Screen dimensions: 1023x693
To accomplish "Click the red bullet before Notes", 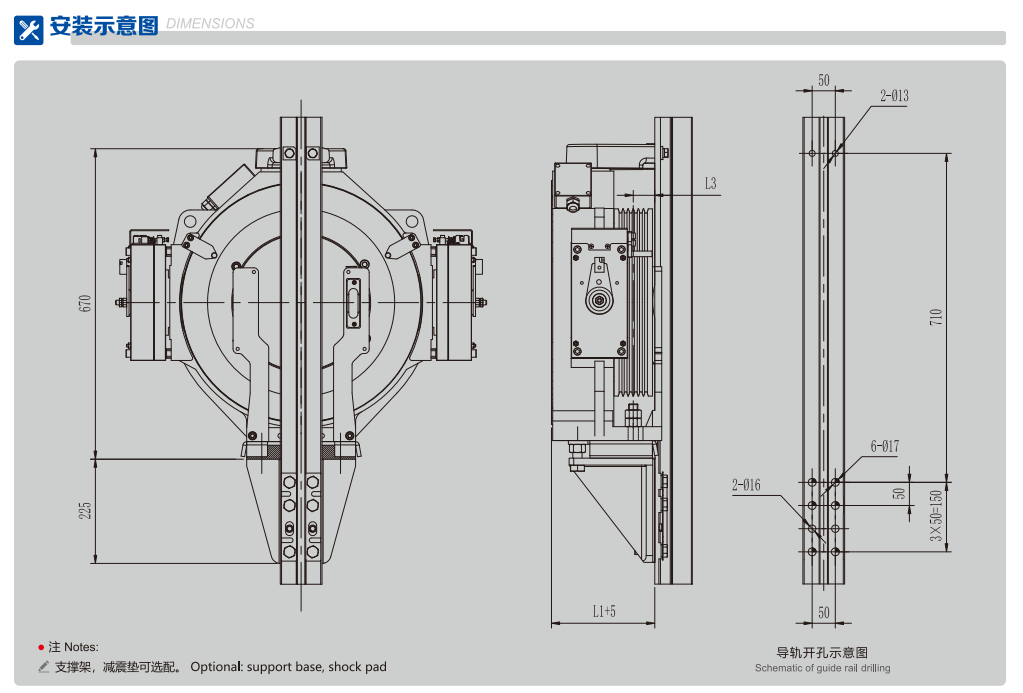I will coord(40,648).
